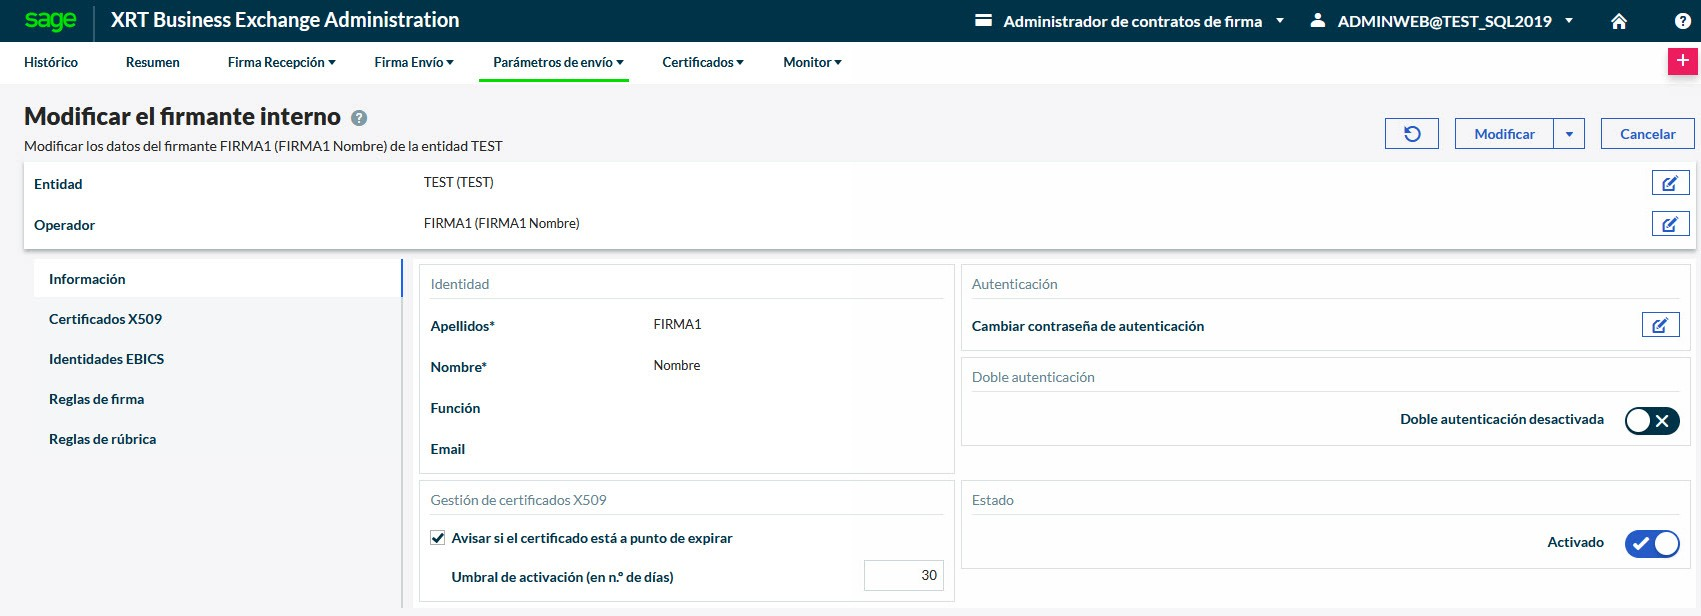Go to home via house icon

coord(1619,21)
